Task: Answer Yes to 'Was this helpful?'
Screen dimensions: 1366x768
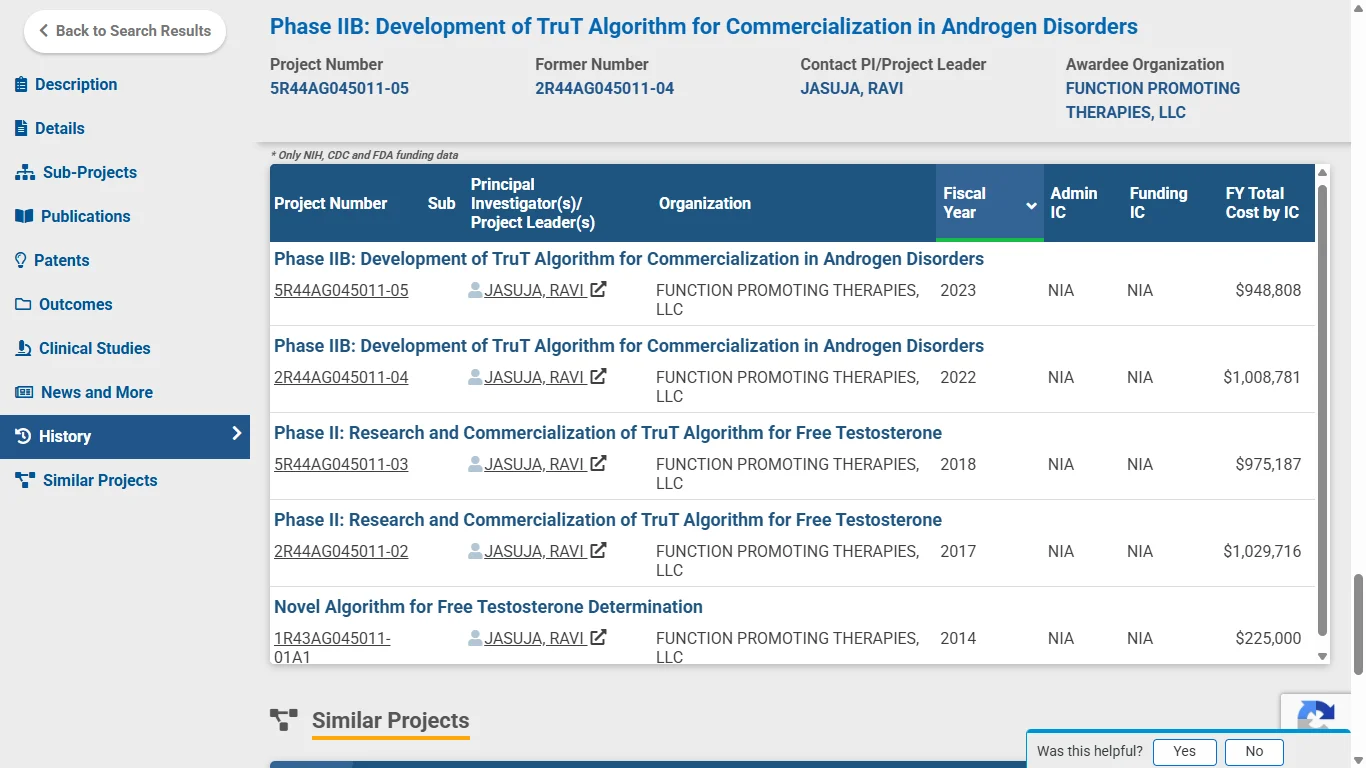Action: click(x=1184, y=751)
